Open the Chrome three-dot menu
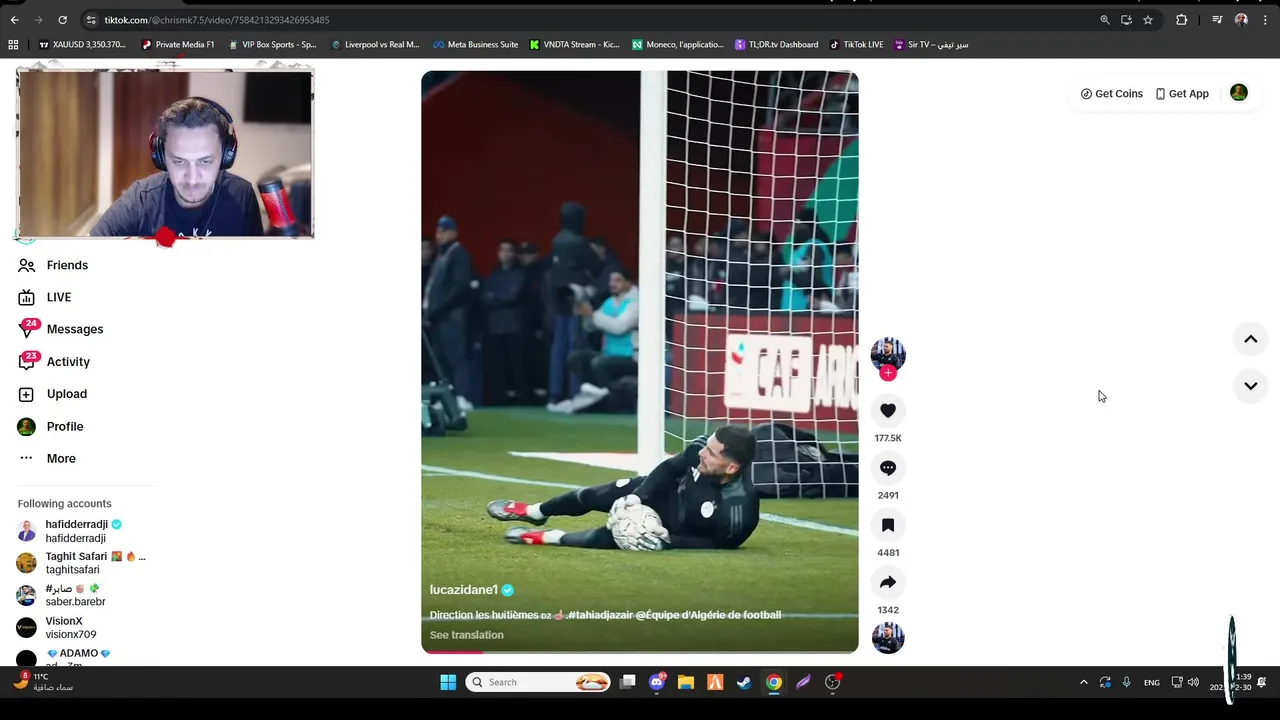Viewport: 1280px width, 720px height. point(1265,20)
